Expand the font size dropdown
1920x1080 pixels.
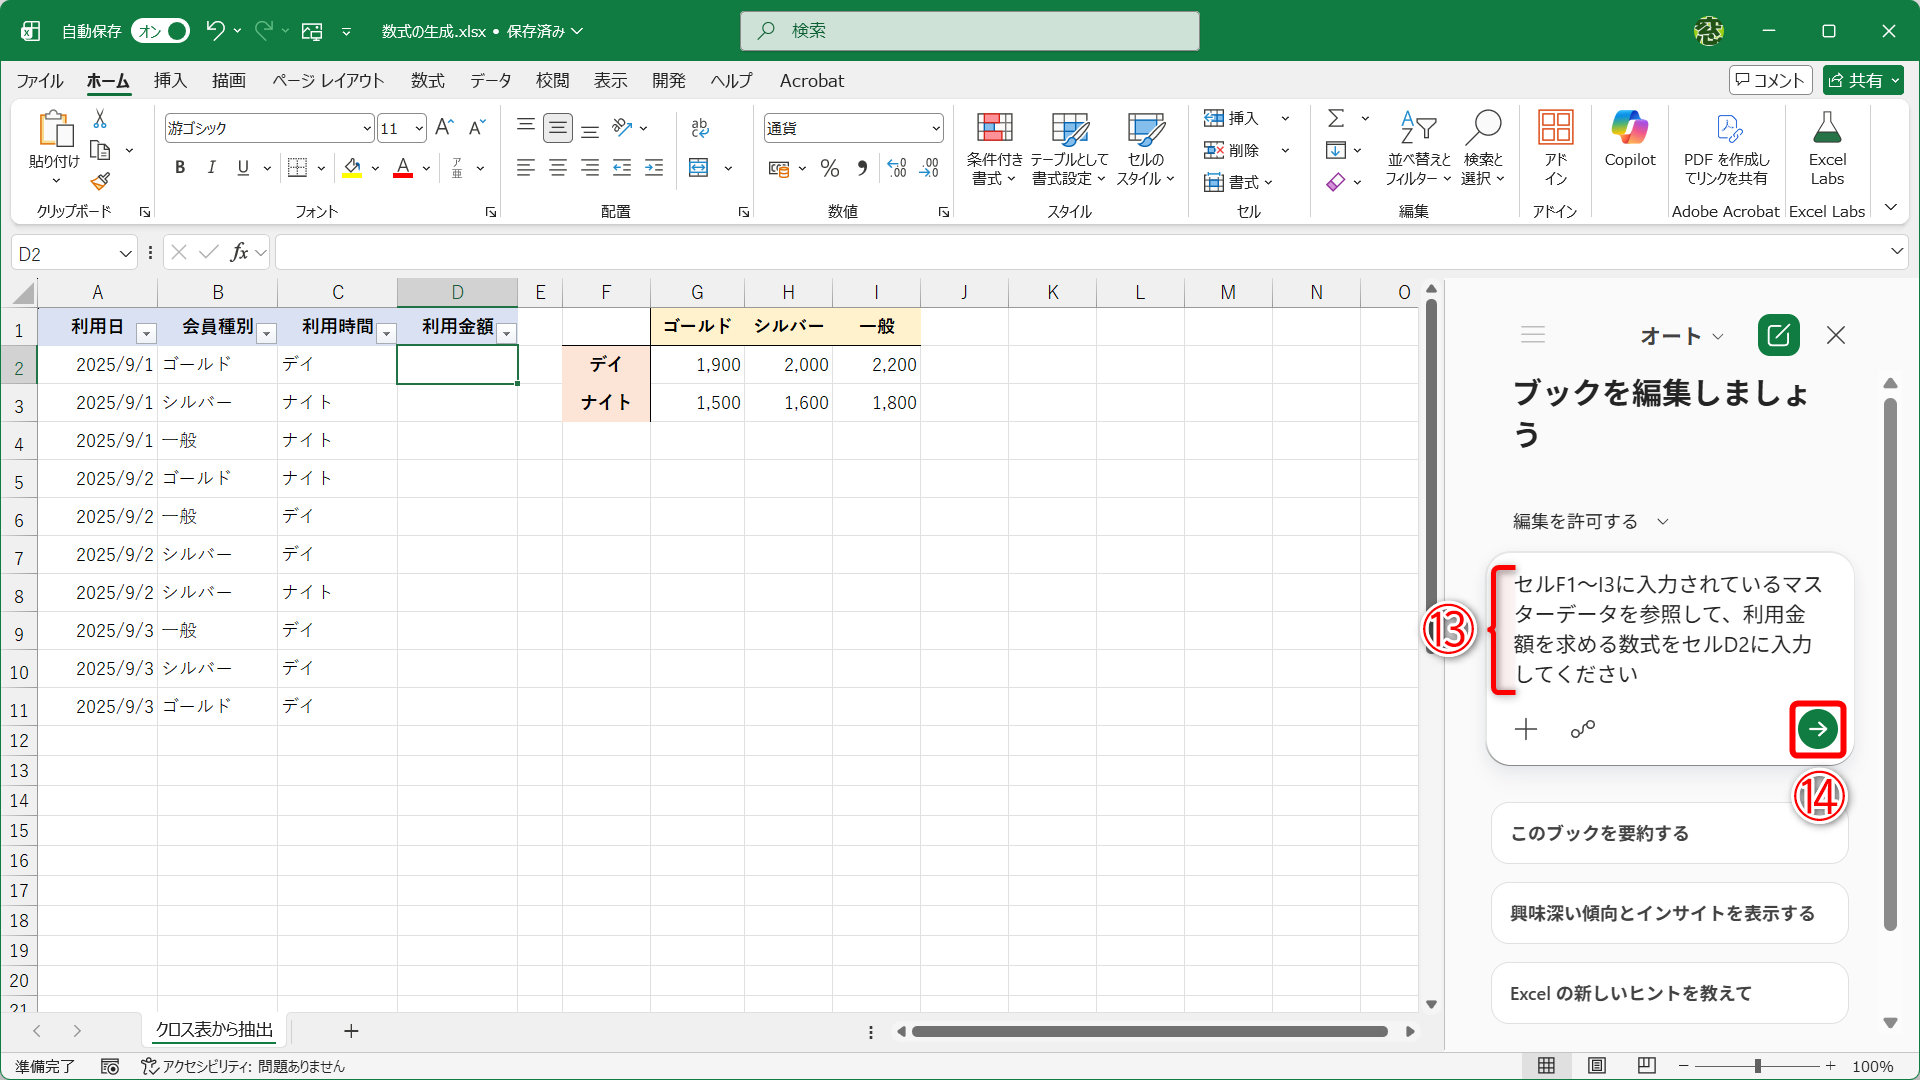point(419,128)
